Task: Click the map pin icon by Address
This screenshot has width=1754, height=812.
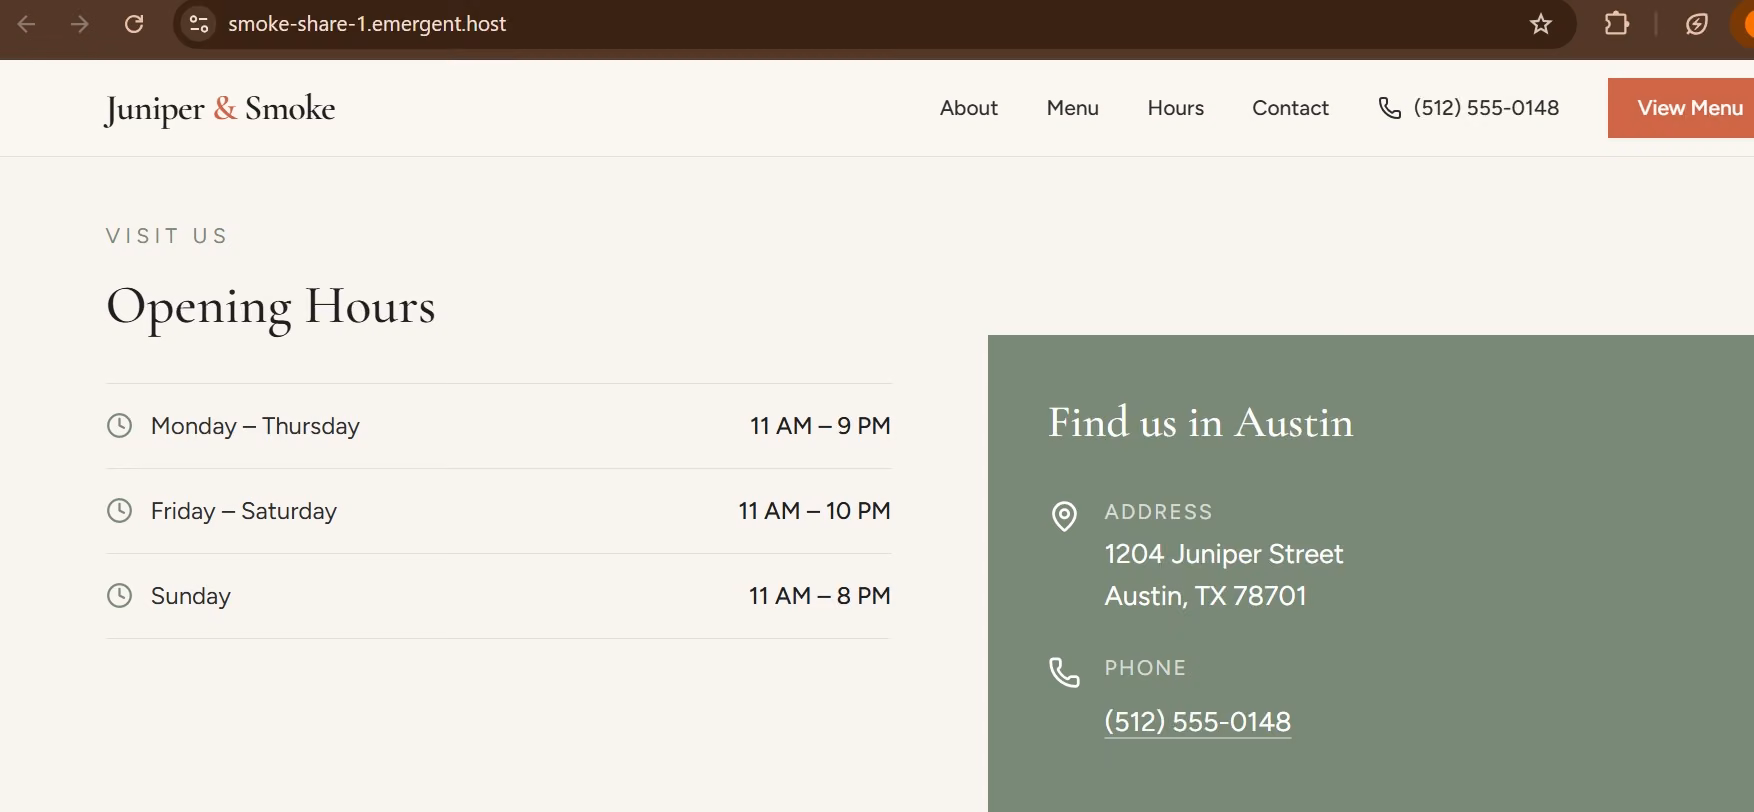Action: tap(1064, 516)
